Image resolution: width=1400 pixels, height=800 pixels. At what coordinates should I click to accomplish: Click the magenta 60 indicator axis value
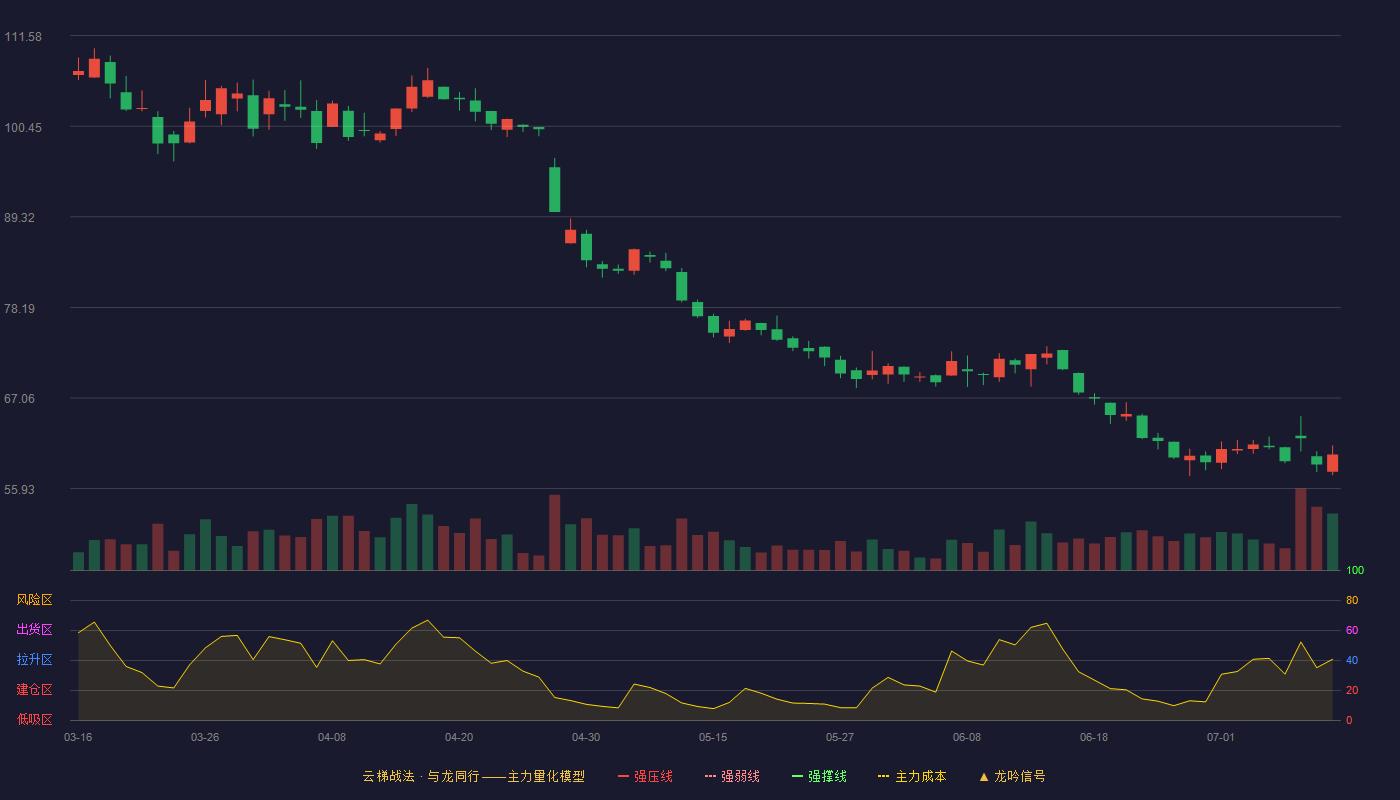click(1352, 630)
